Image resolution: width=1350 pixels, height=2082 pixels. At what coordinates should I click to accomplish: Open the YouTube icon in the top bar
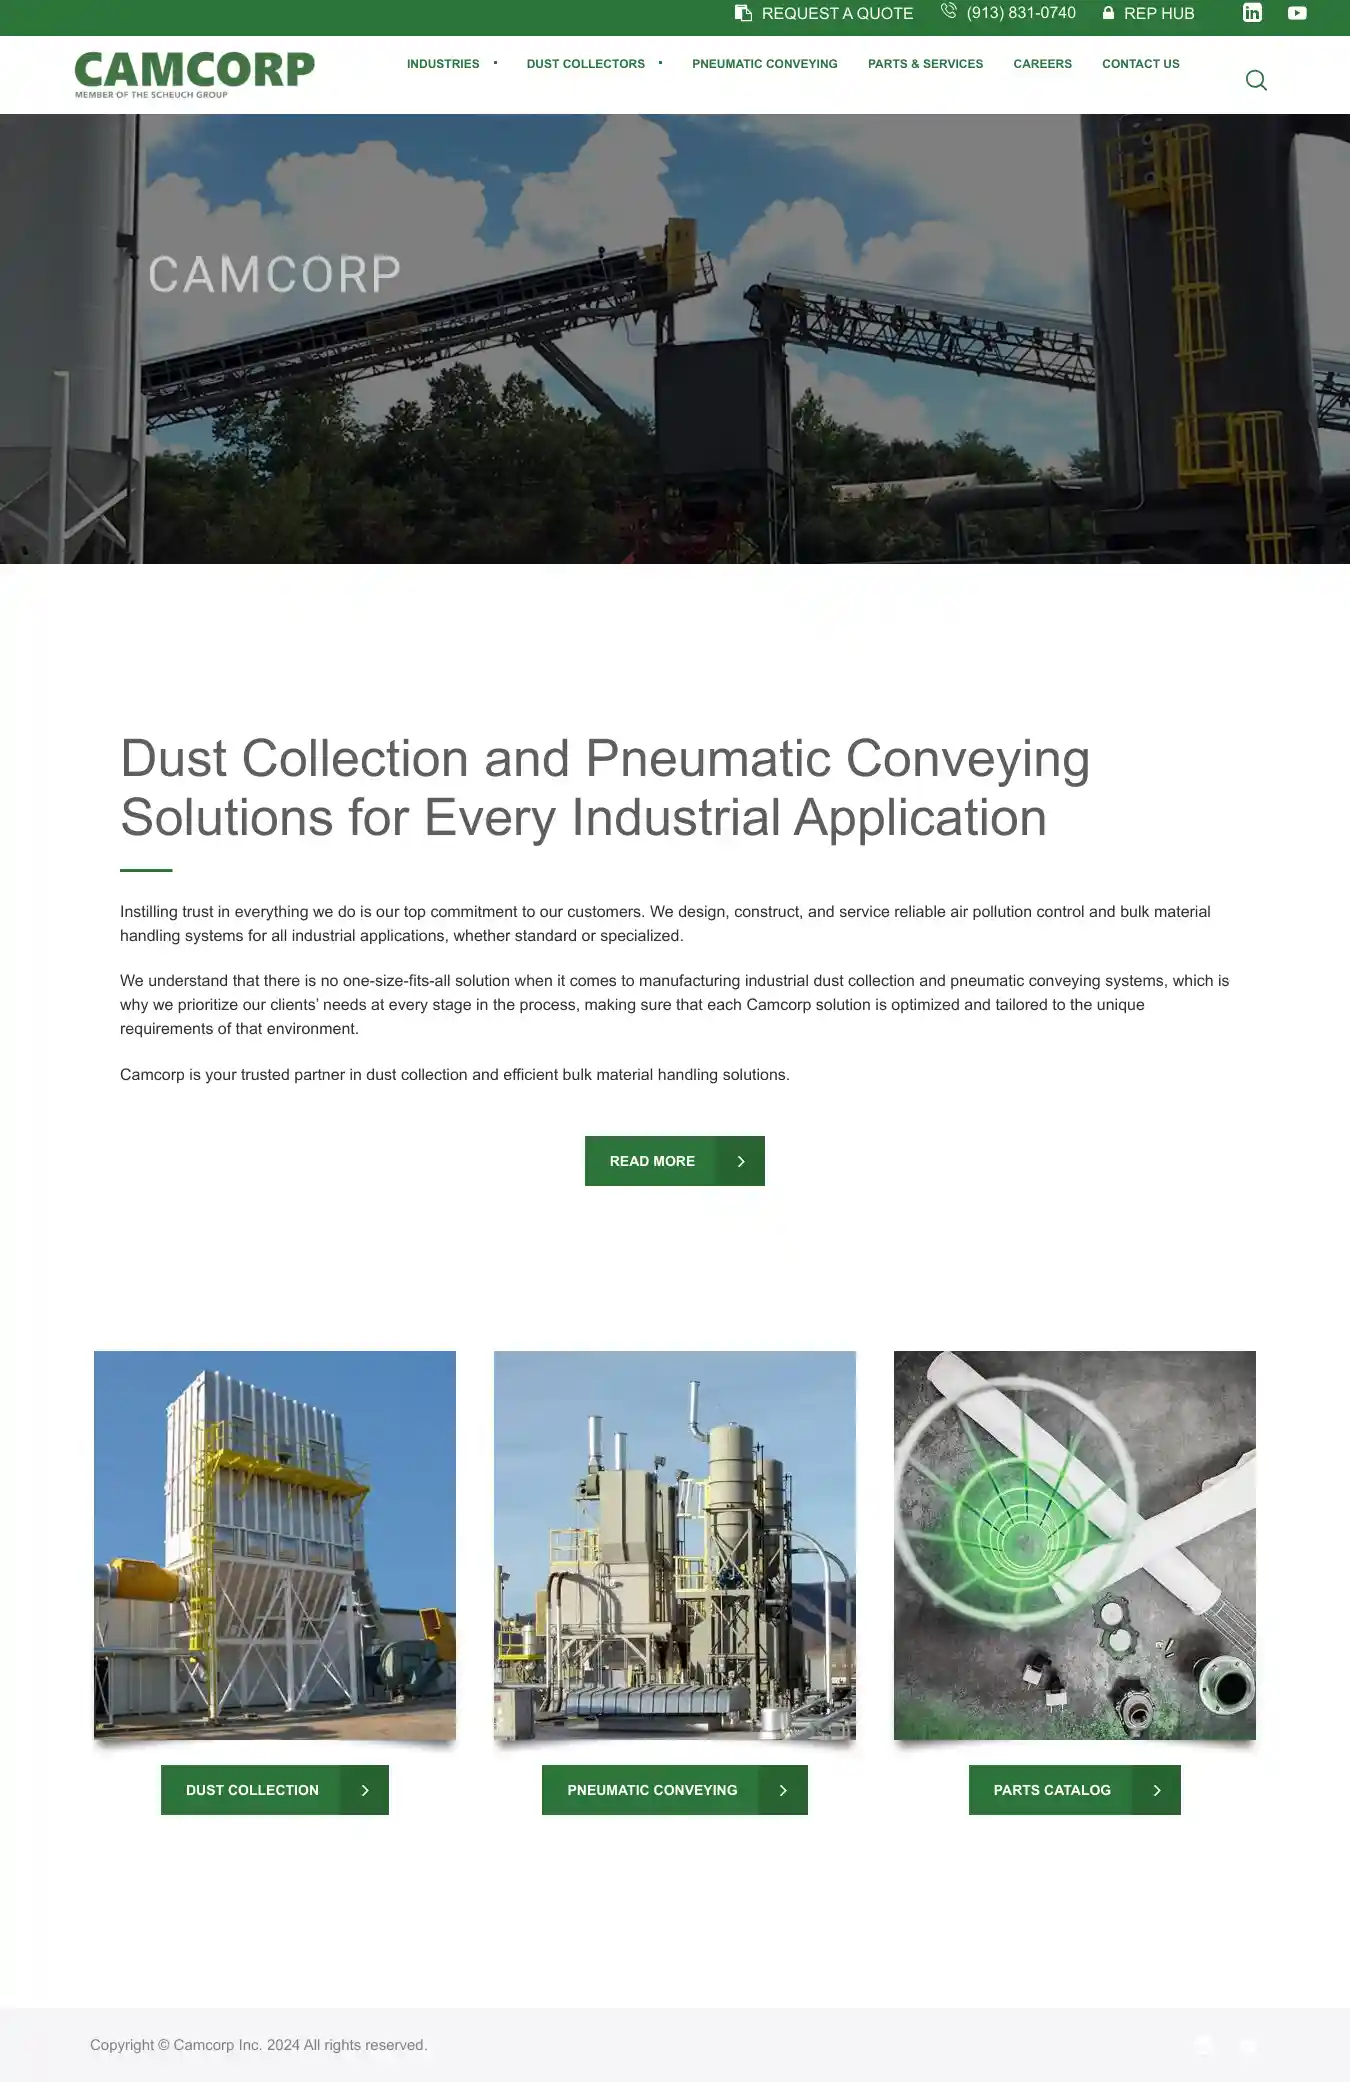pyautogui.click(x=1297, y=13)
